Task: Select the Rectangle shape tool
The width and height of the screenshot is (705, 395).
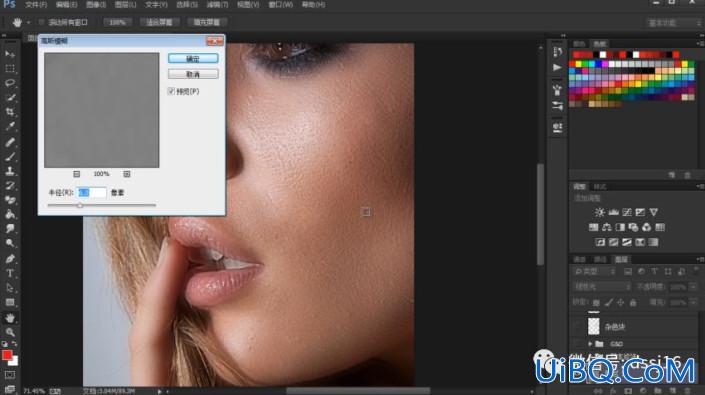Action: pos(10,302)
